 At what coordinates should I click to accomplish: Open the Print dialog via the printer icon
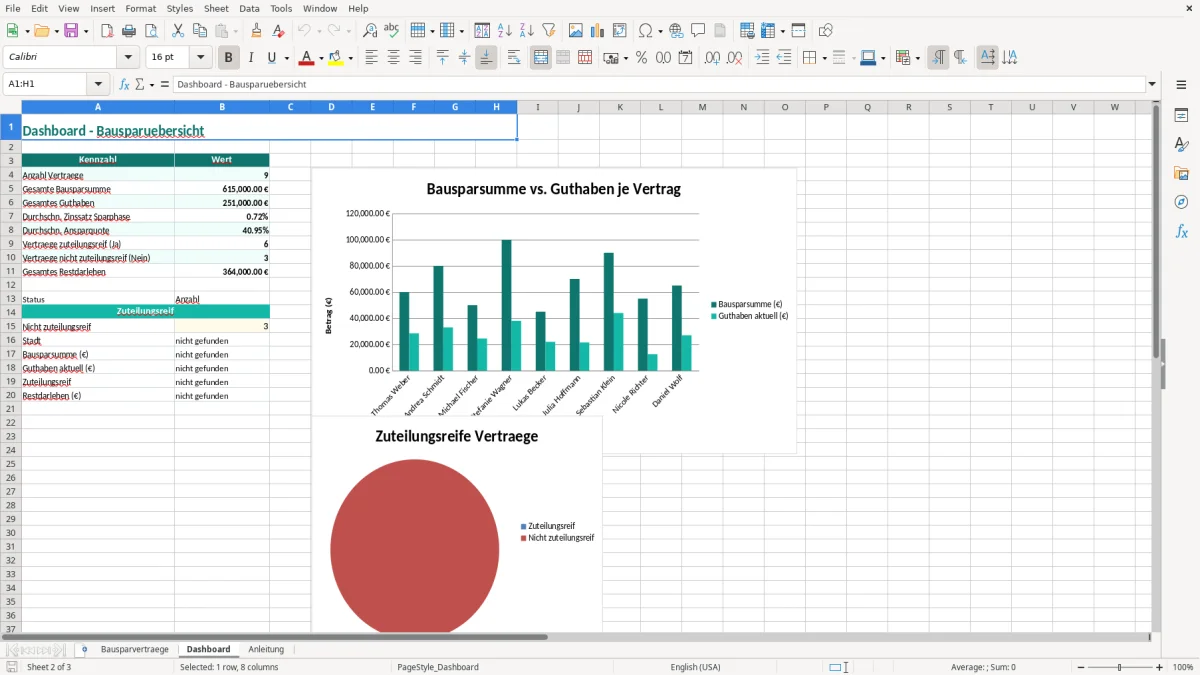click(129, 31)
